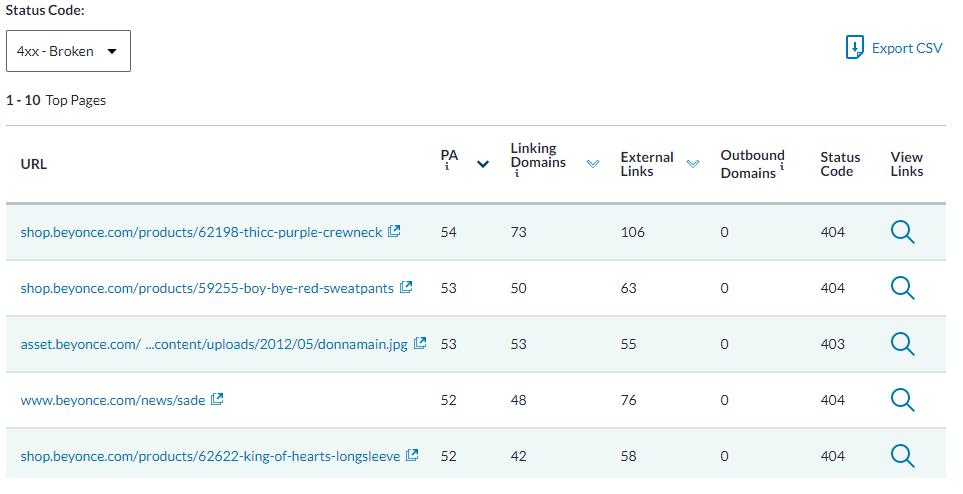963x494 pixels.
Task: Open external link icon for donnamain.jpg
Action: (x=420, y=343)
